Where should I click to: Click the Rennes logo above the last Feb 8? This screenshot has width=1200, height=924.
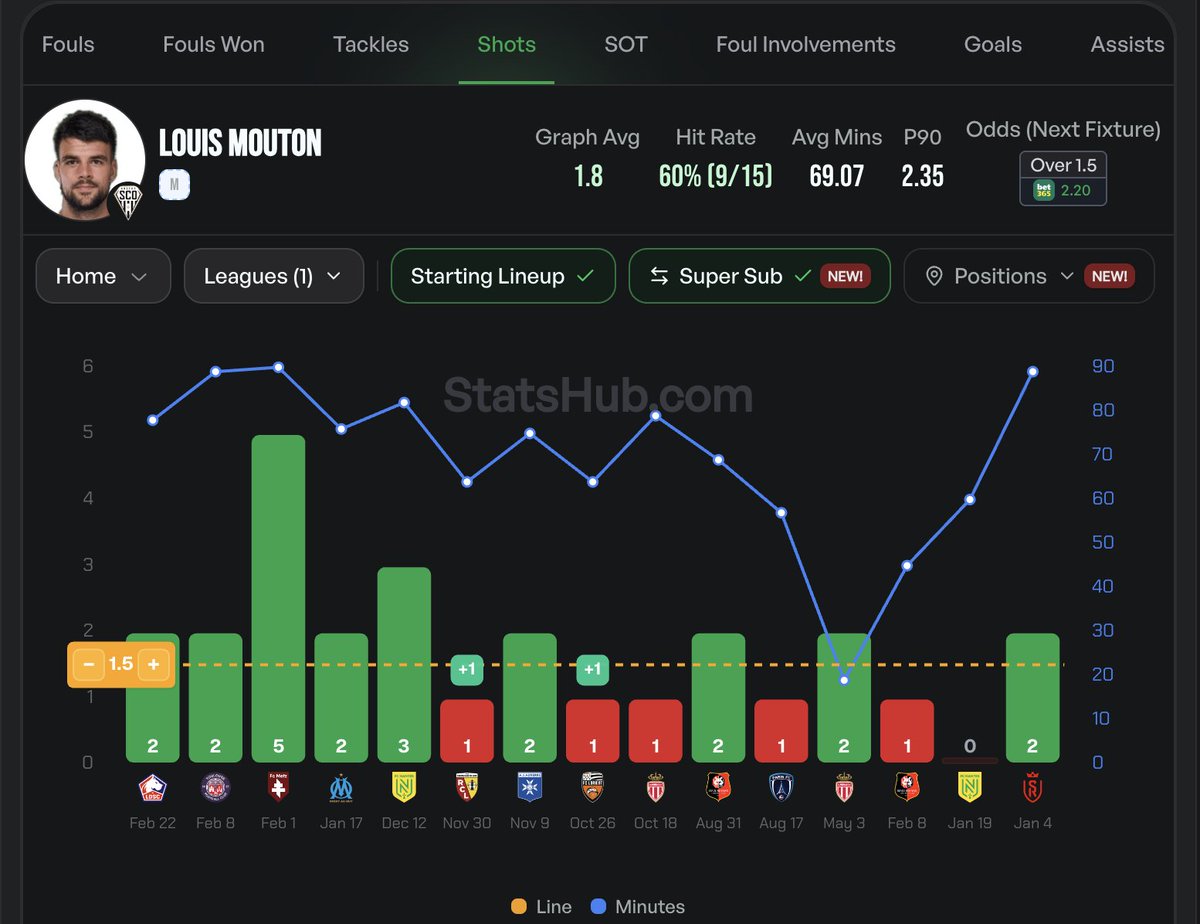click(x=907, y=788)
